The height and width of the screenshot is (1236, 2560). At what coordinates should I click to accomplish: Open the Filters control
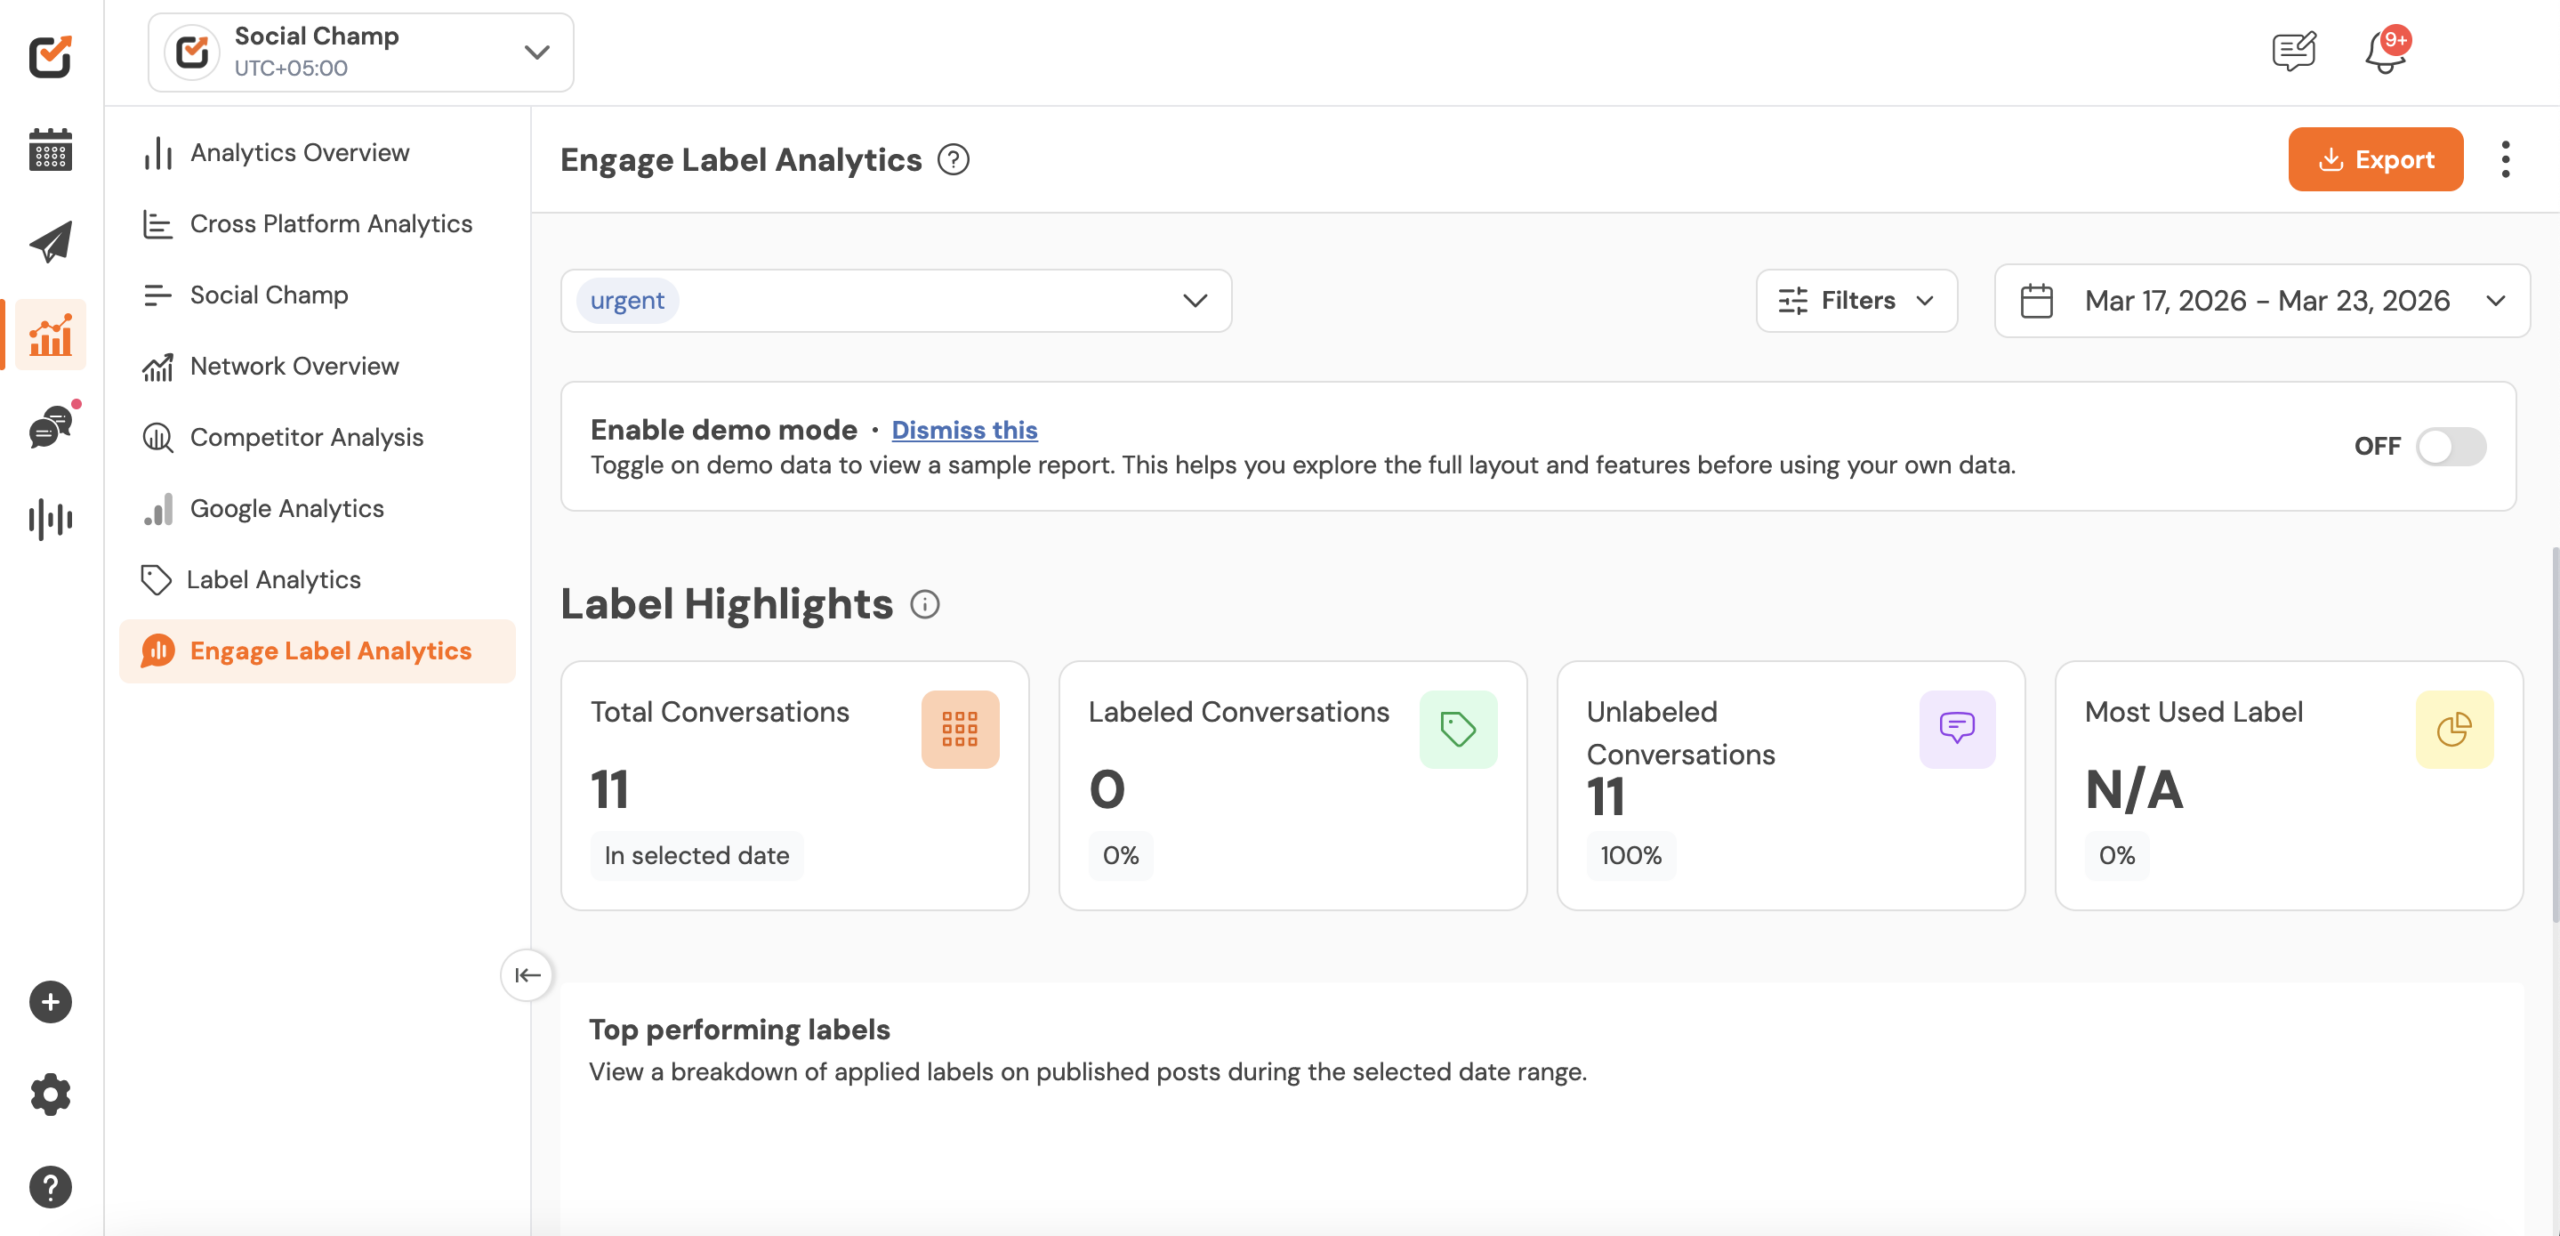[x=1856, y=300]
